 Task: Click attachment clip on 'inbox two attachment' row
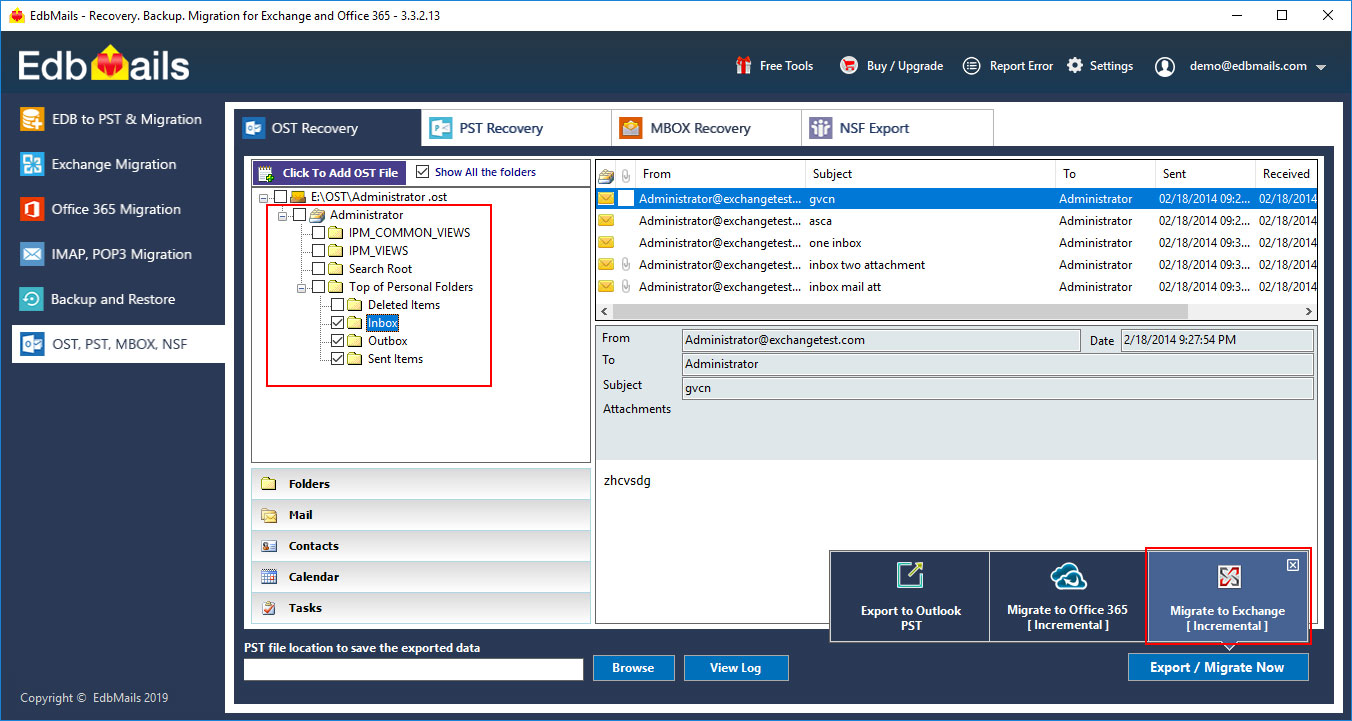pos(626,265)
